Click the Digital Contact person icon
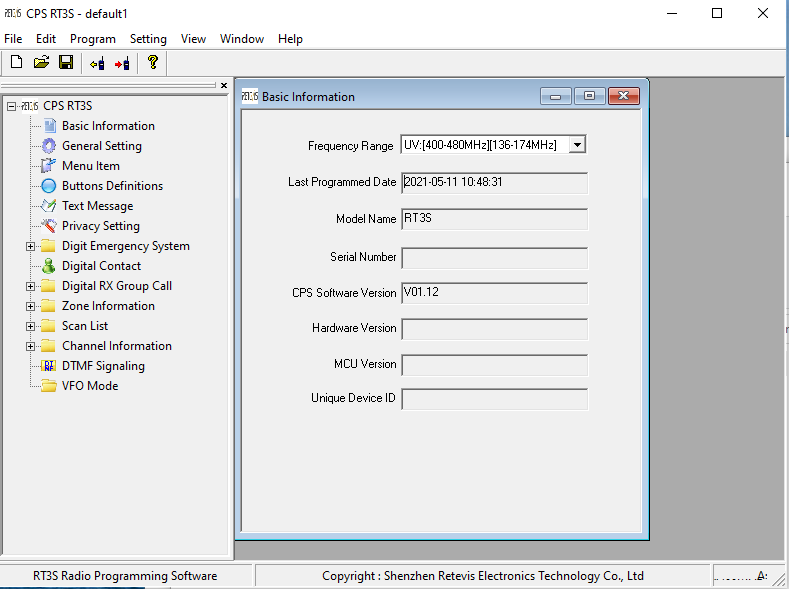The width and height of the screenshot is (789, 589). coord(49,266)
